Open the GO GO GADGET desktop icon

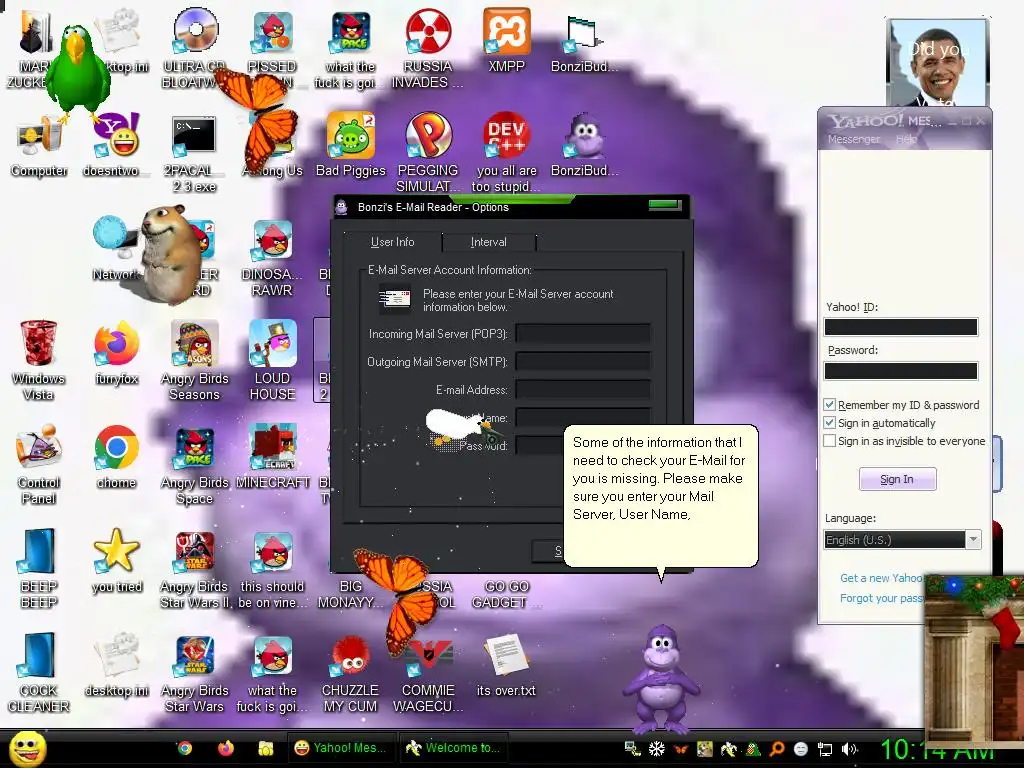tap(506, 594)
